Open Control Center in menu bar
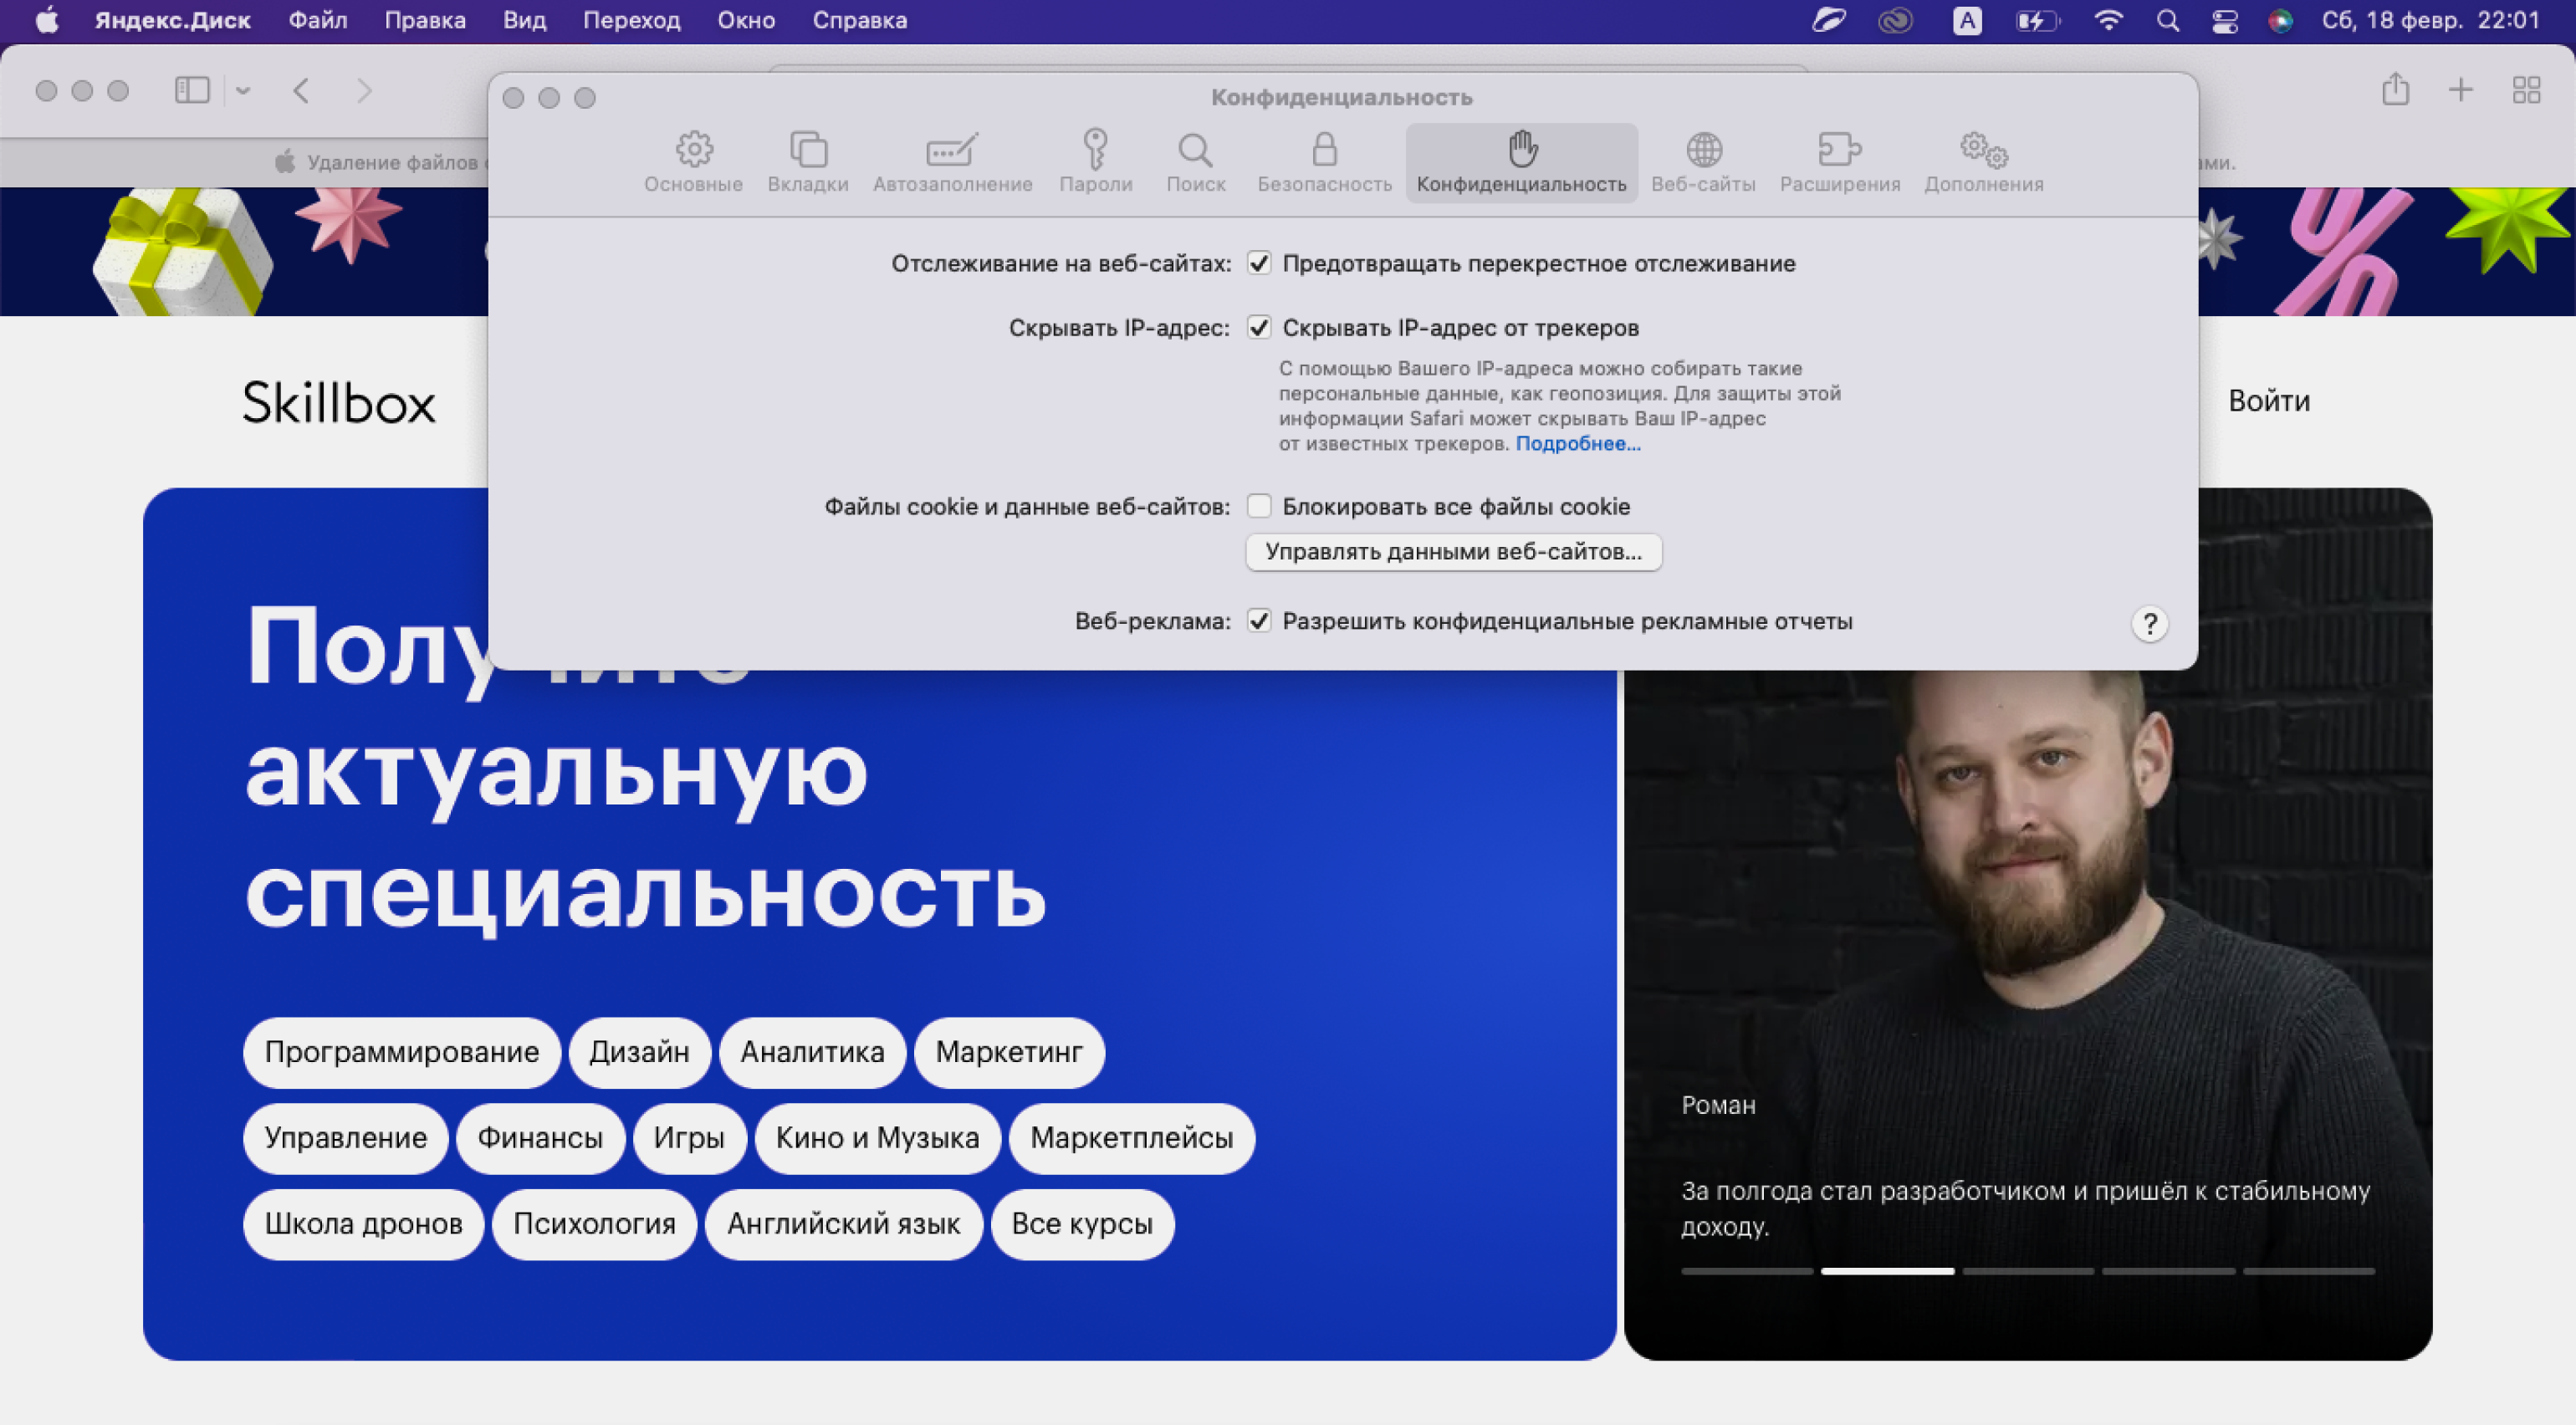2576x1425 pixels. (2225, 20)
